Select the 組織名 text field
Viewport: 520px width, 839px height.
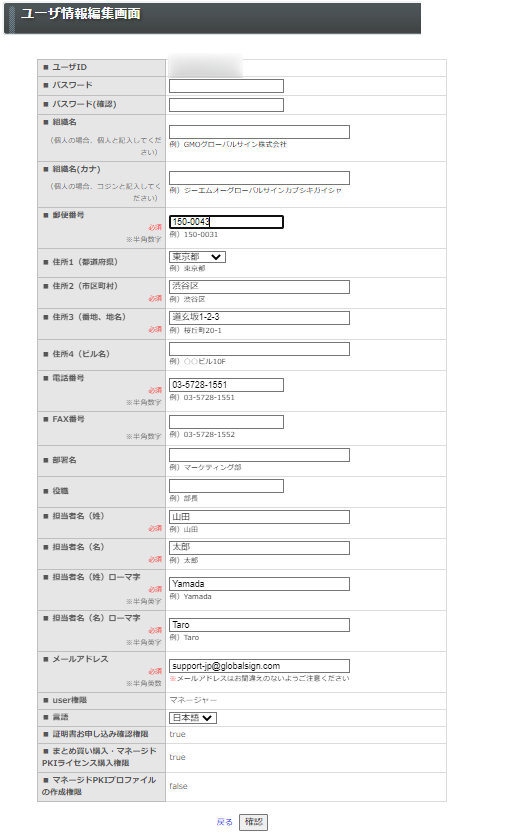tap(259, 132)
